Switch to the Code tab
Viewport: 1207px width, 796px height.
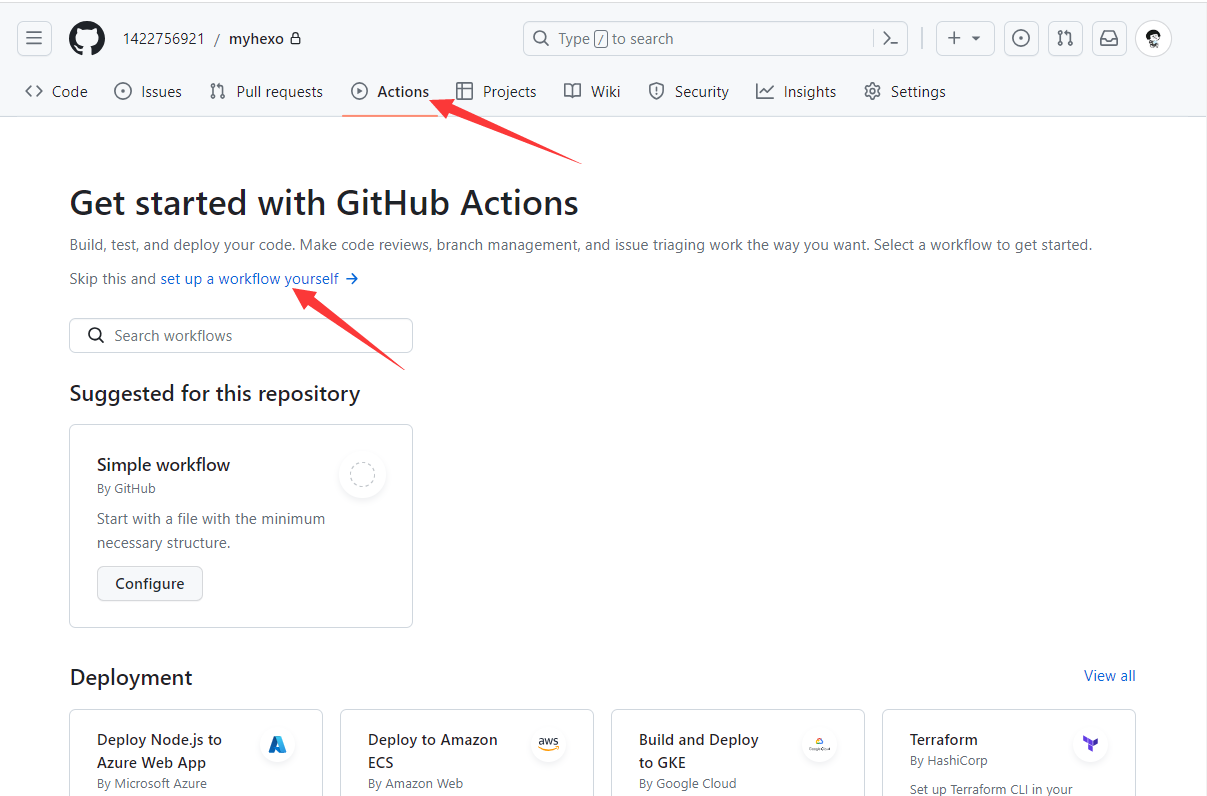(57, 92)
